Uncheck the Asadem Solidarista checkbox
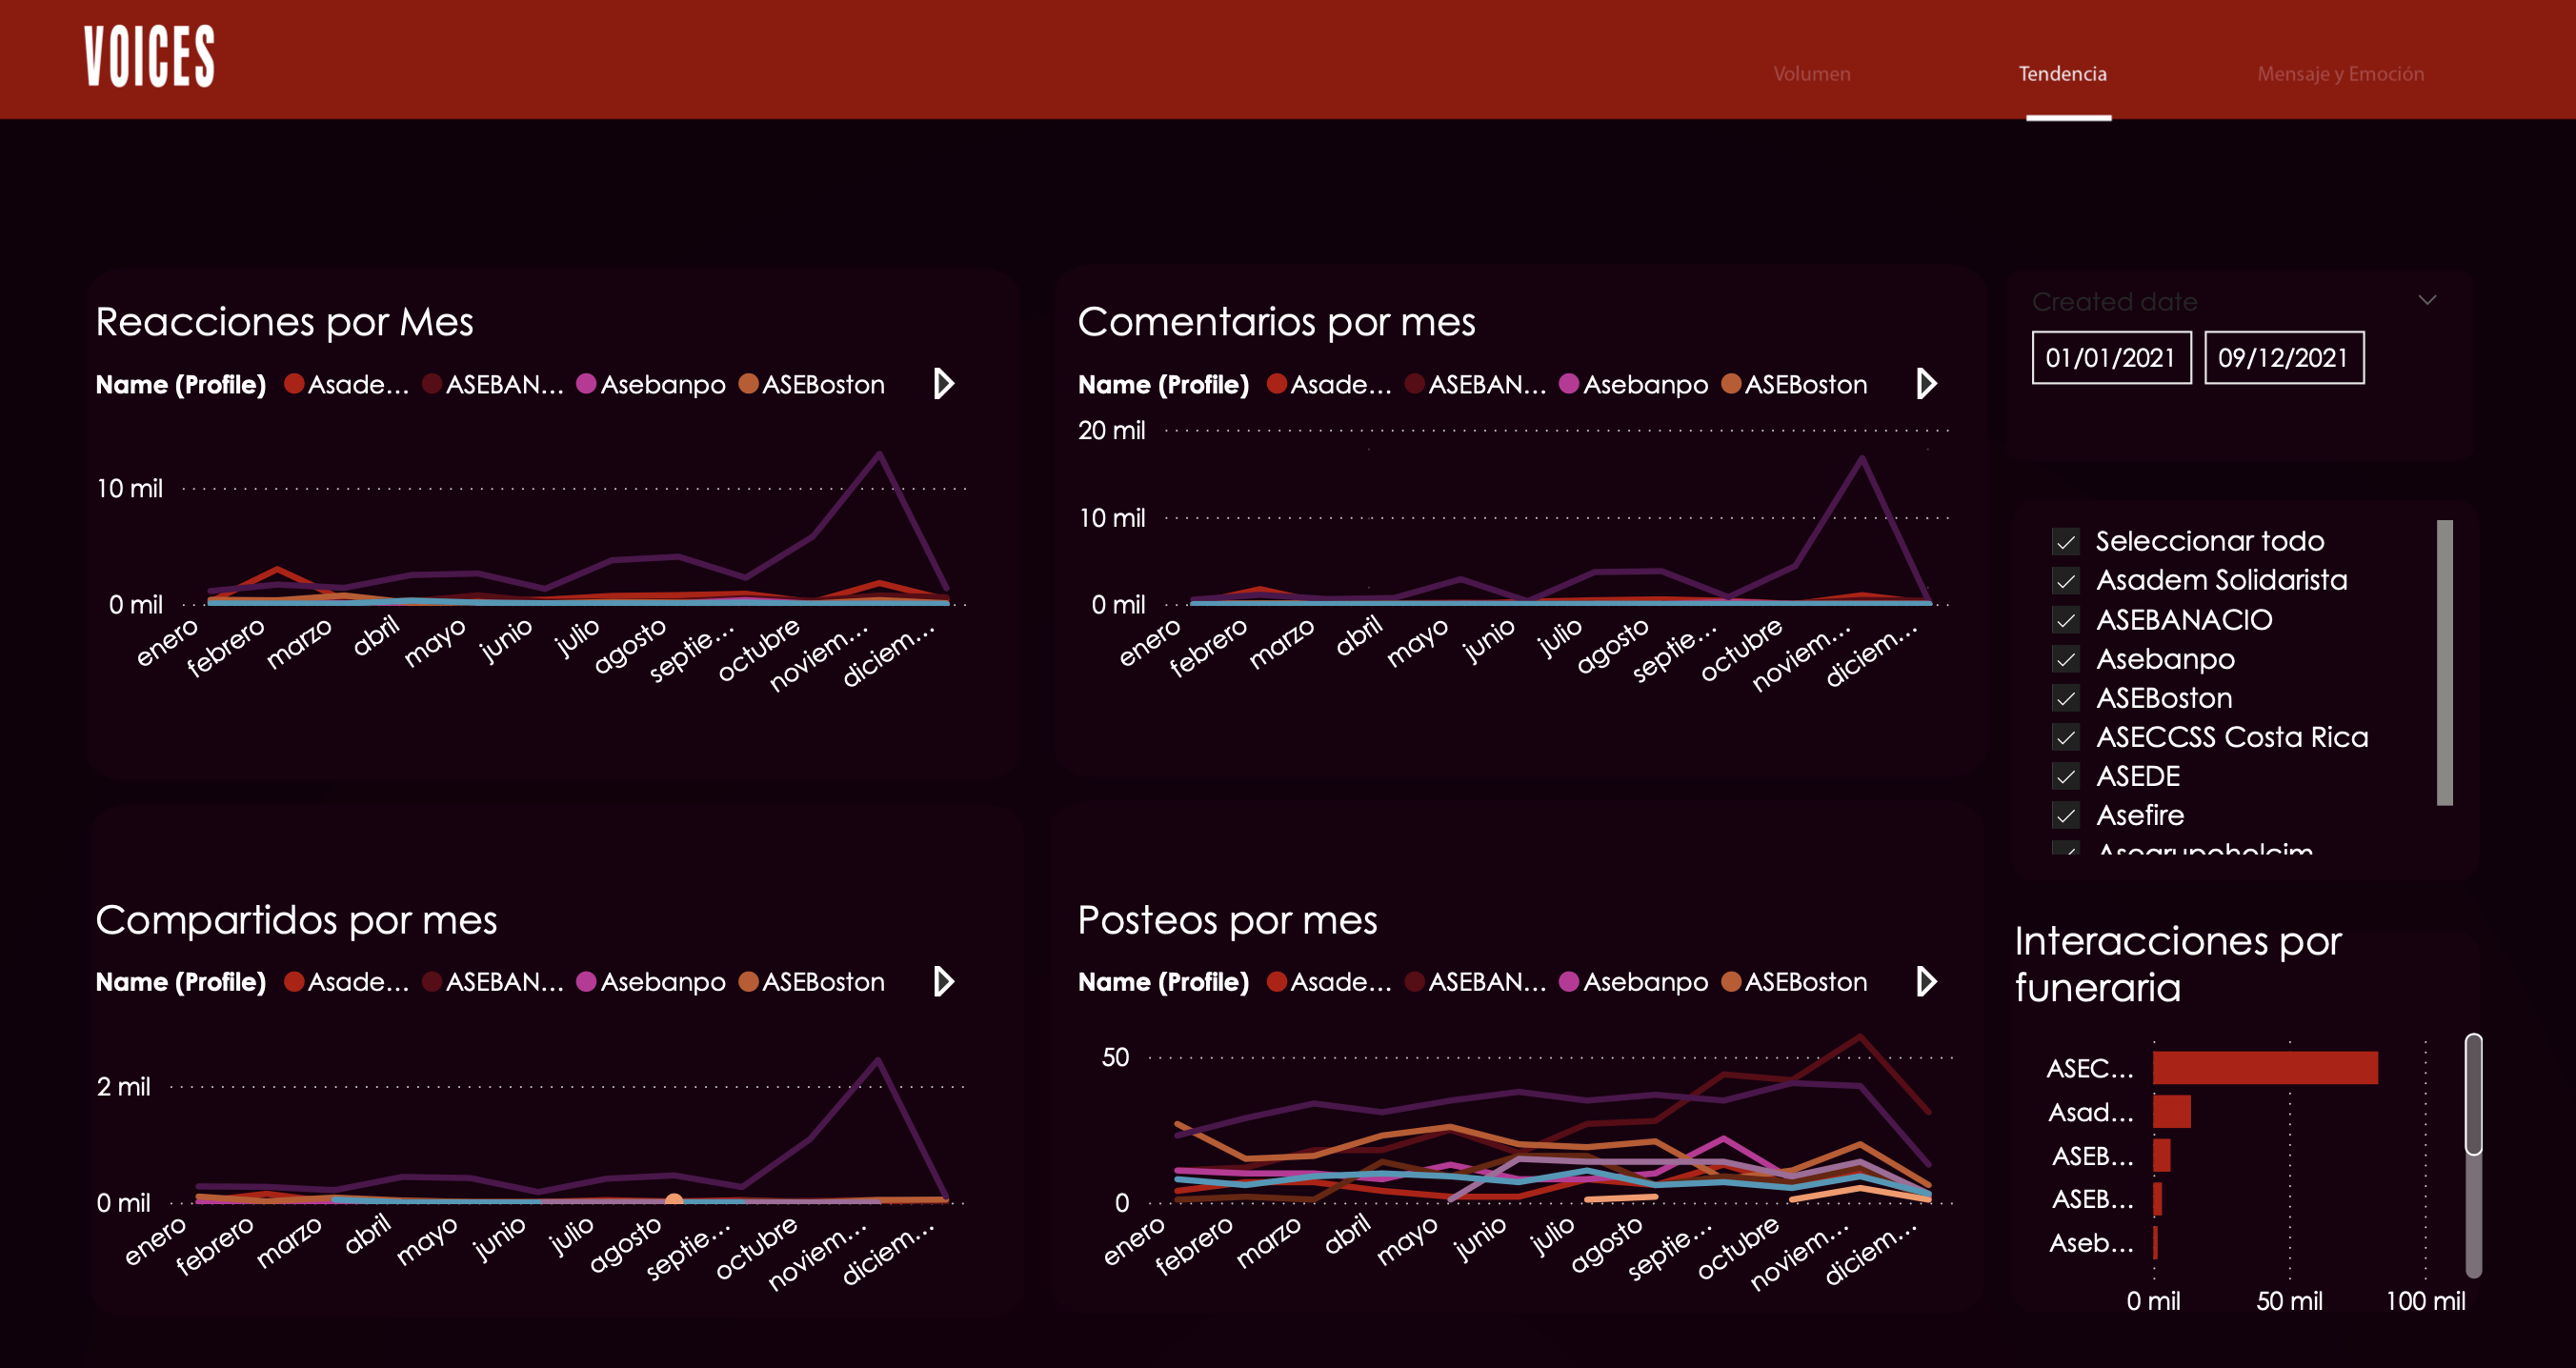 (2066, 581)
